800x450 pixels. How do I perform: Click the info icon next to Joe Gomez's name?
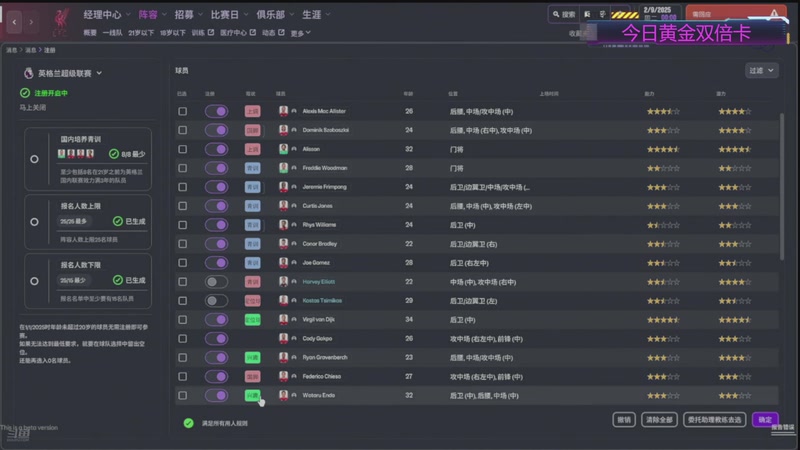294,263
